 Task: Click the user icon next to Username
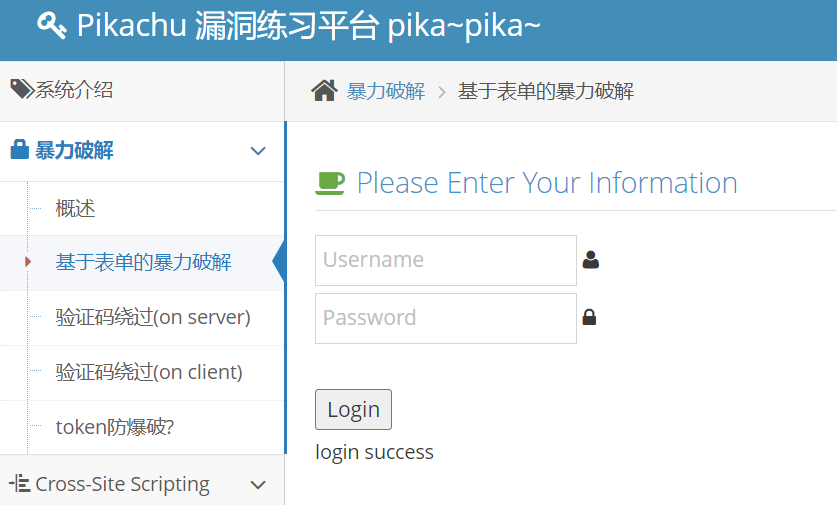[x=590, y=260]
